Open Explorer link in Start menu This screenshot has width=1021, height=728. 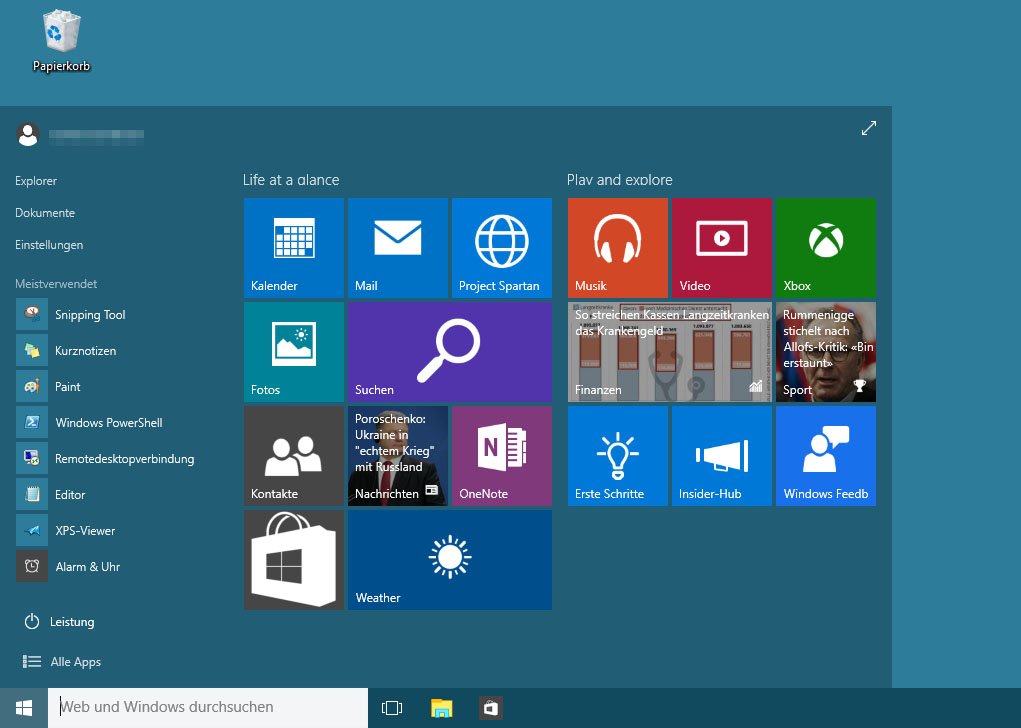coord(36,181)
